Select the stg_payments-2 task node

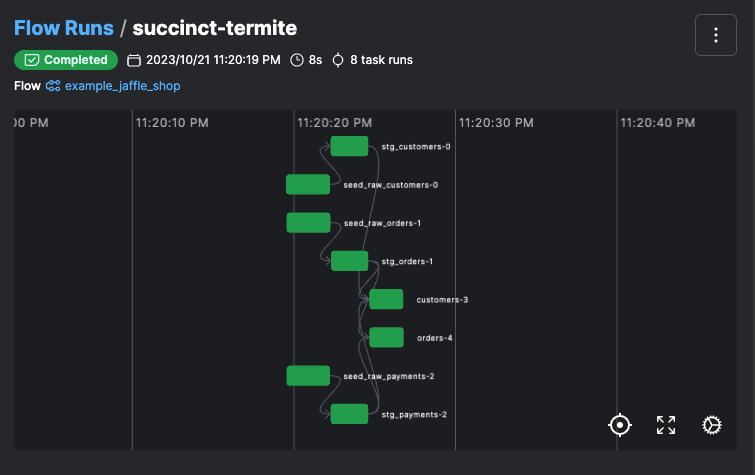[x=349, y=414]
